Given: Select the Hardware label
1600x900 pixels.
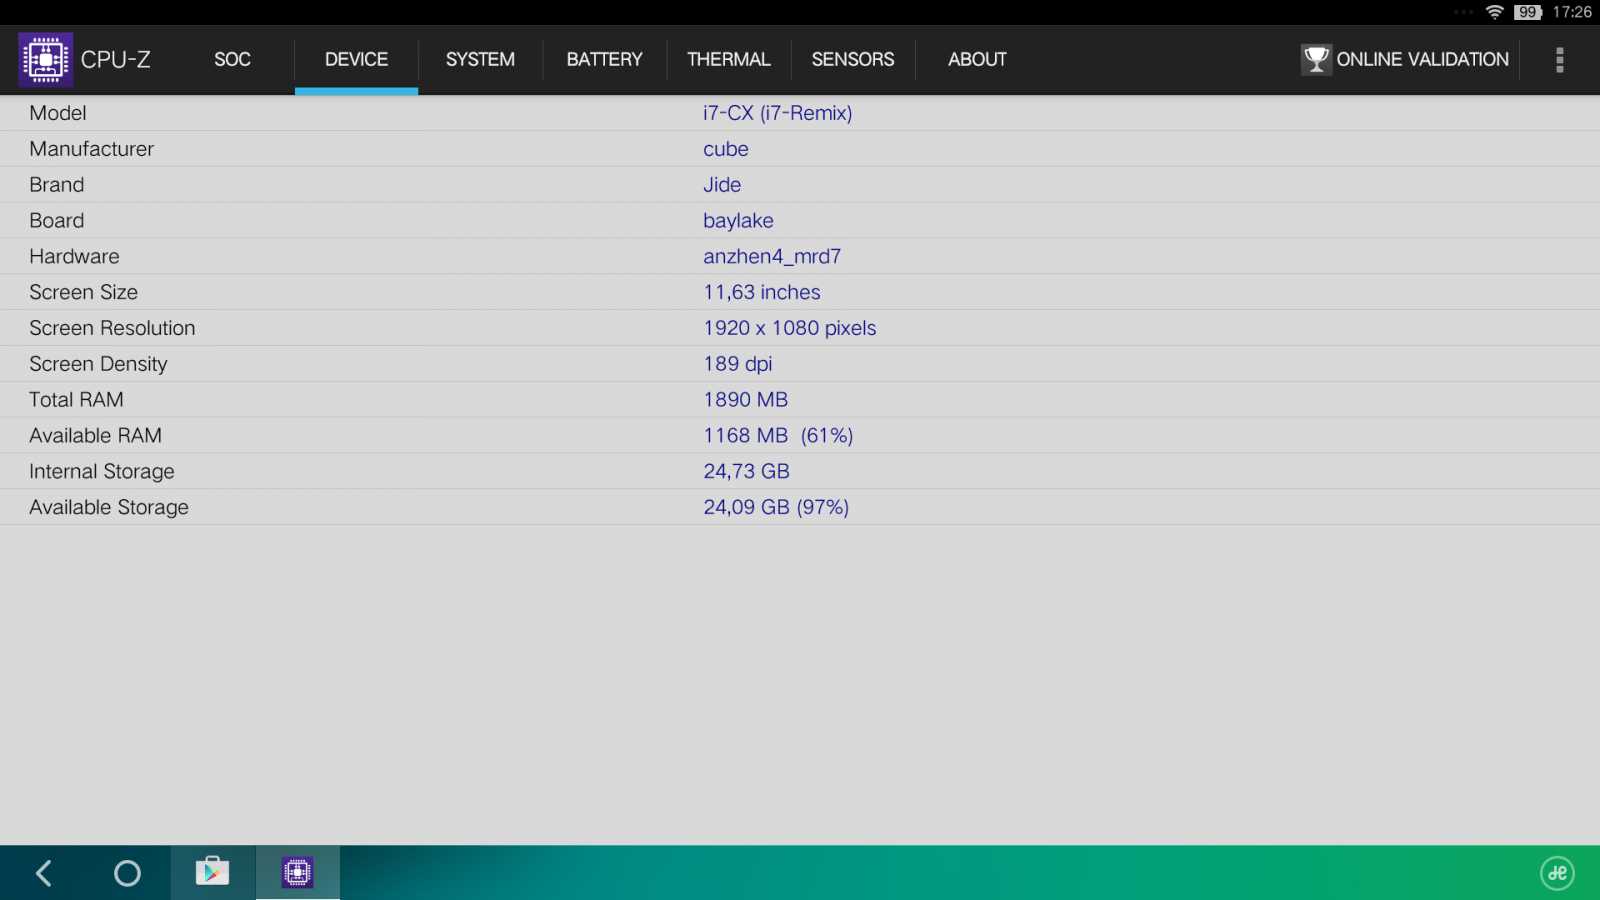Looking at the screenshot, I should (x=74, y=257).
